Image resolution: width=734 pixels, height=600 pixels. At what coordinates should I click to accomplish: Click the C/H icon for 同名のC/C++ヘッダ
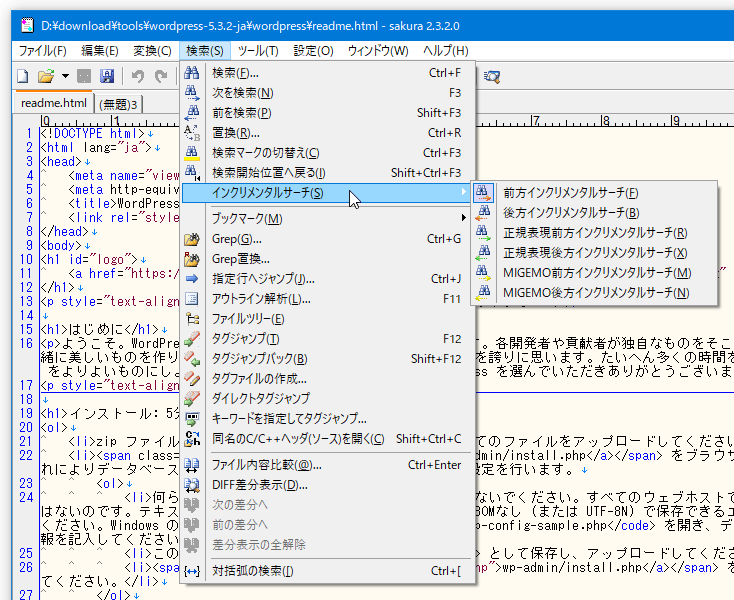tap(192, 439)
